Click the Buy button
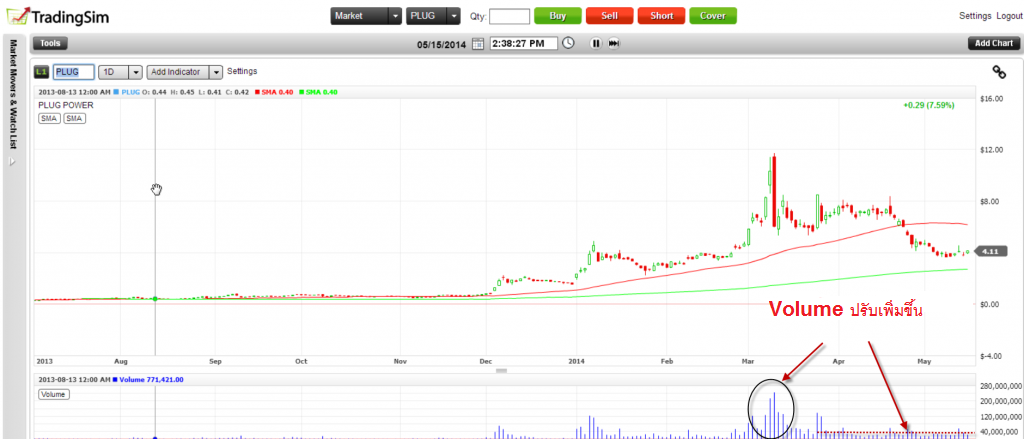 [558, 16]
